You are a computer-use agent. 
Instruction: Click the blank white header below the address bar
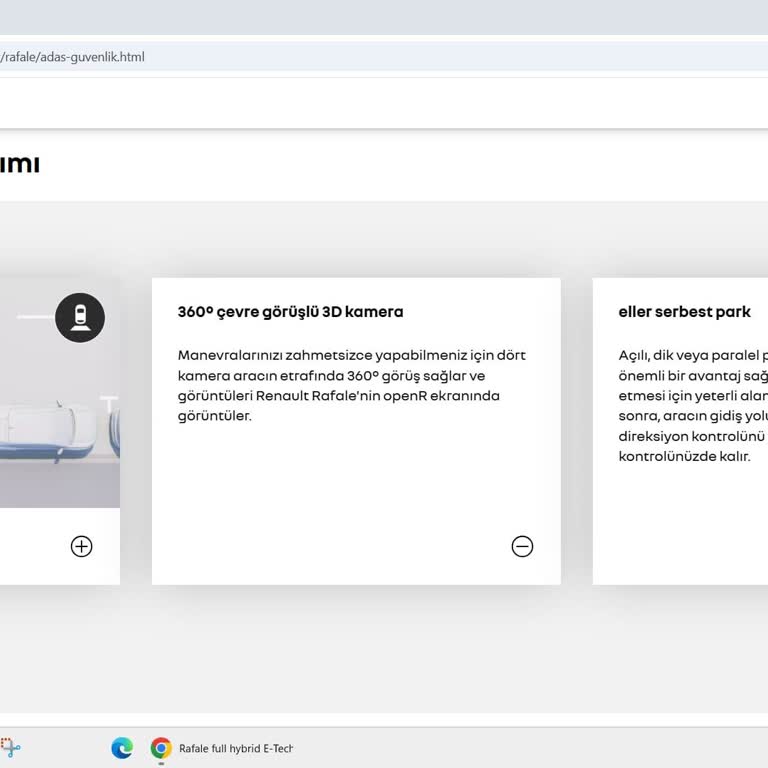[x=384, y=103]
